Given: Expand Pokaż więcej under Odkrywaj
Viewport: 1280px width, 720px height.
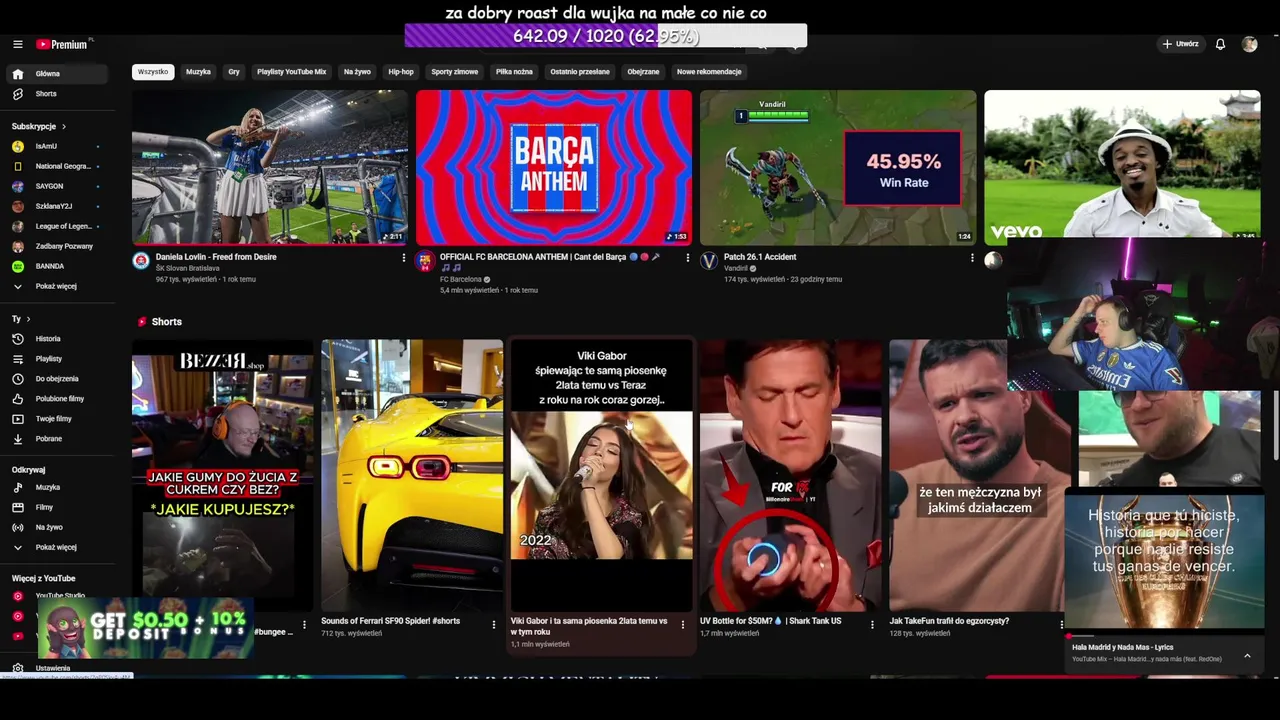Looking at the screenshot, I should (x=57, y=548).
